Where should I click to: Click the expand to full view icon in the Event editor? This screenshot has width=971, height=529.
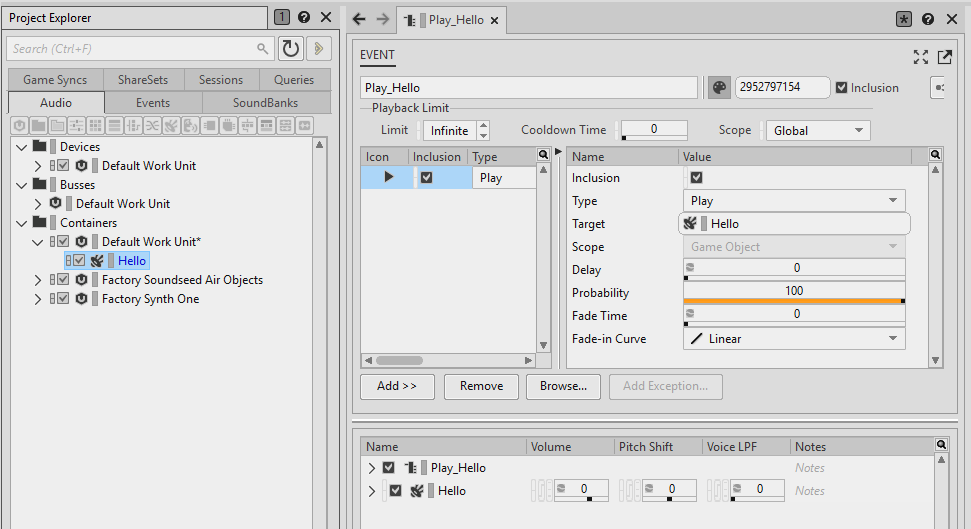[921, 57]
